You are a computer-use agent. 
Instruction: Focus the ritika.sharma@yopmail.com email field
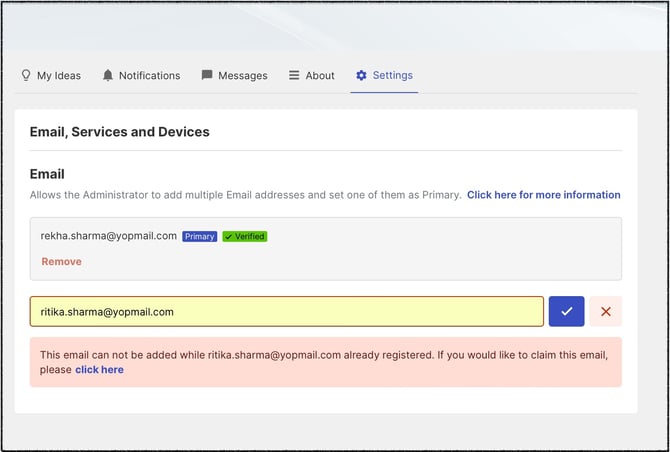pyautogui.click(x=287, y=311)
